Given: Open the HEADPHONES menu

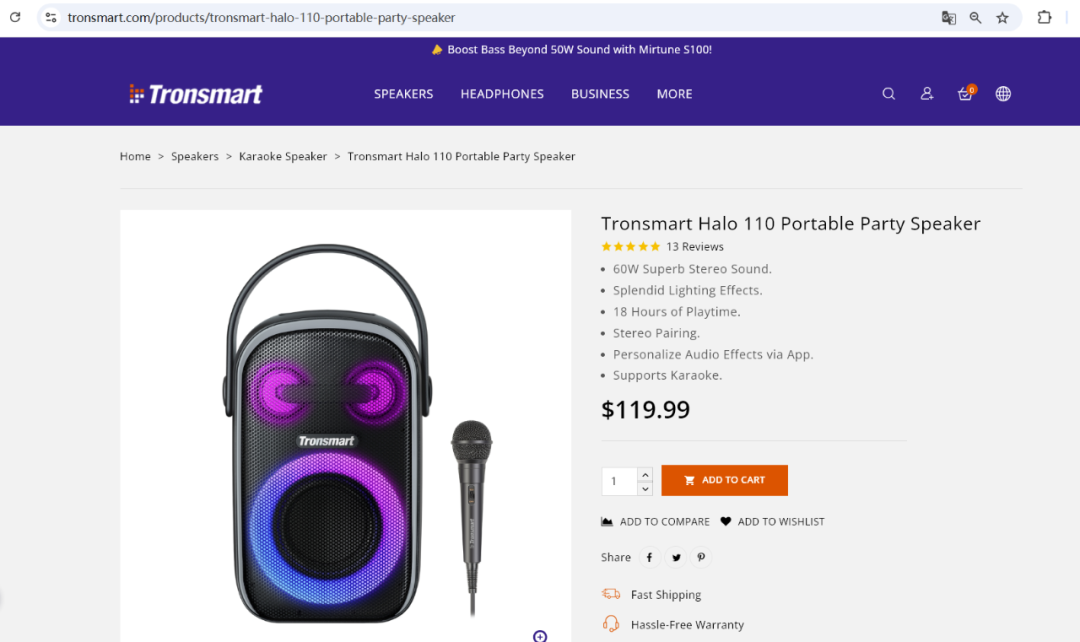Looking at the screenshot, I should click(x=502, y=94).
